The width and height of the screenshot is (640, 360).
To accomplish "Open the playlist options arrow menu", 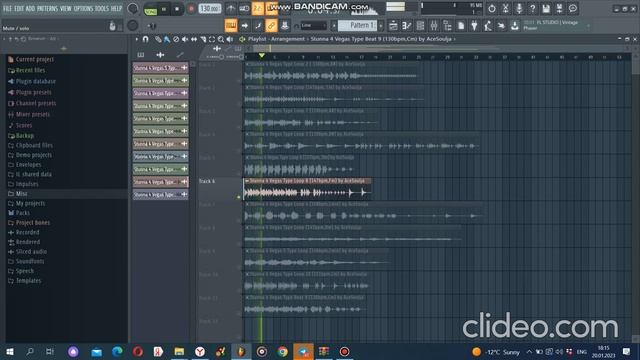I will 137,39.
